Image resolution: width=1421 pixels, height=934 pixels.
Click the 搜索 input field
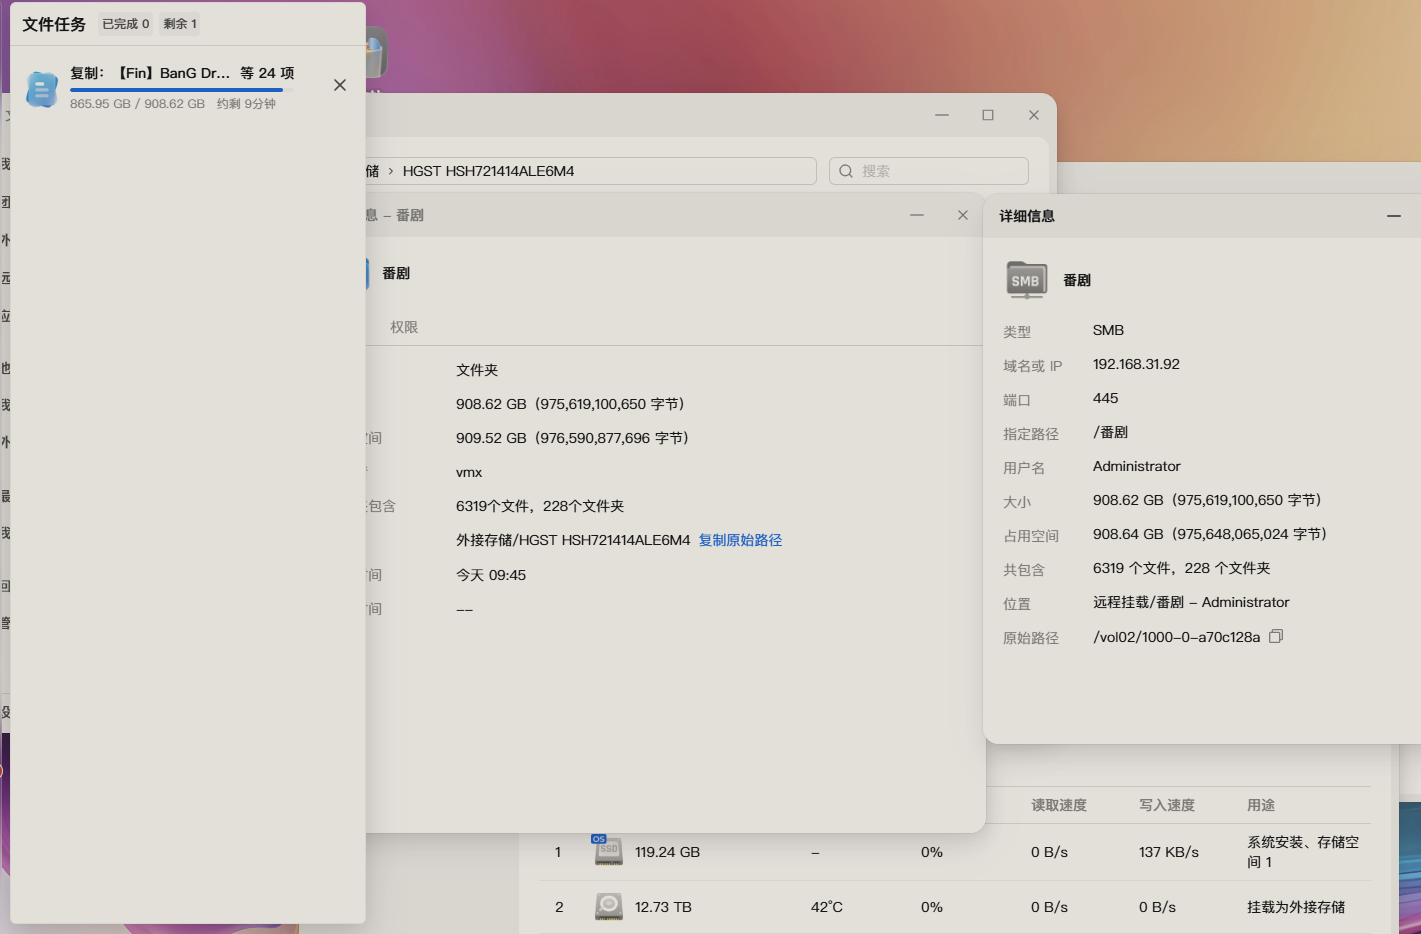pyautogui.click(x=929, y=171)
